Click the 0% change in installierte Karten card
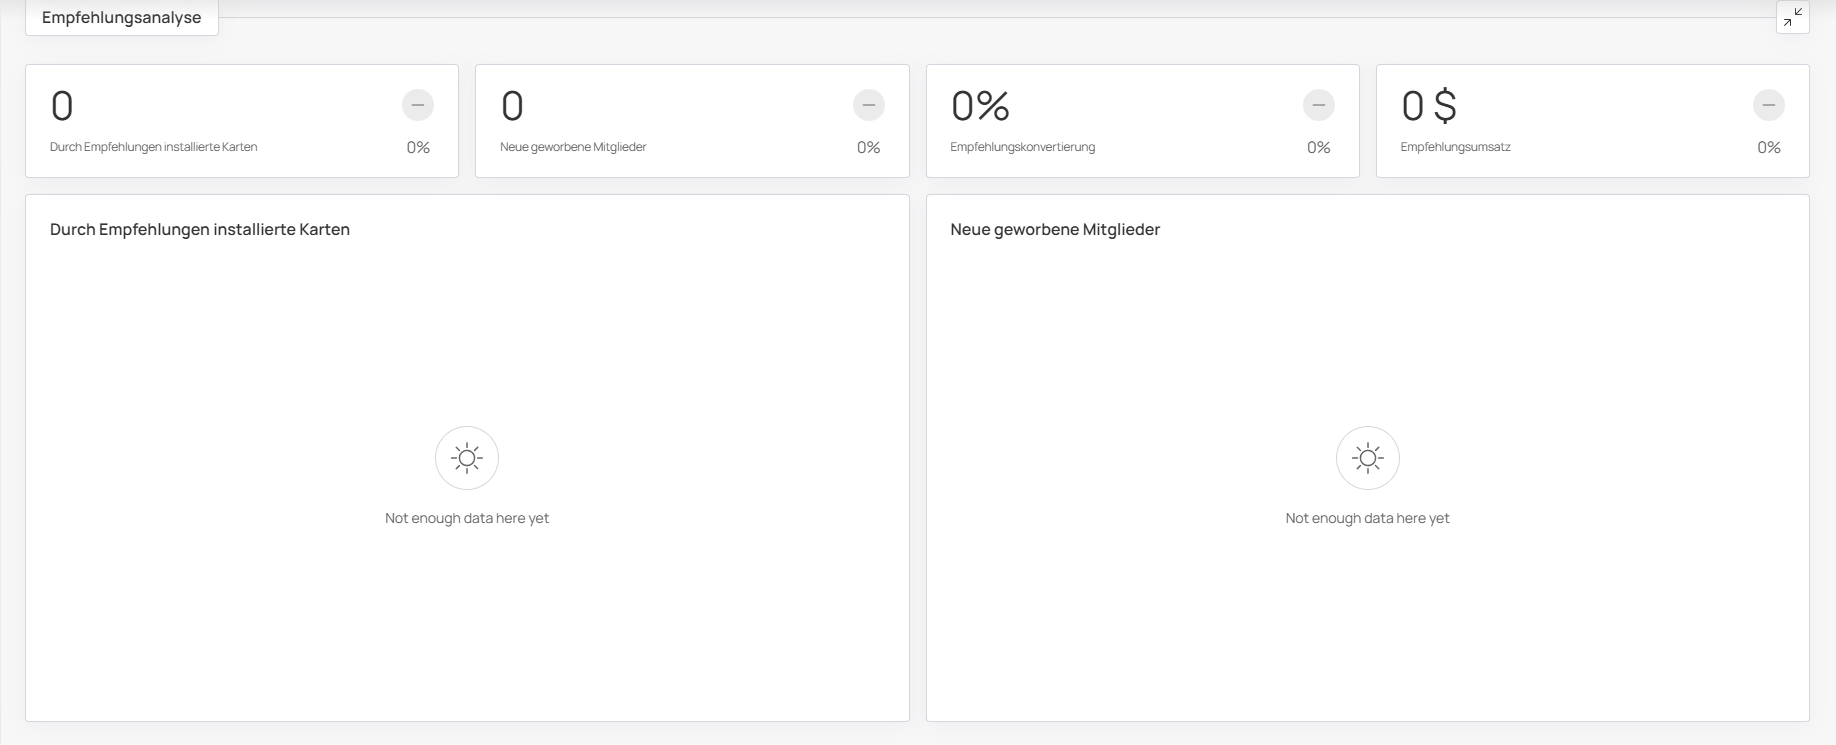 click(x=418, y=148)
